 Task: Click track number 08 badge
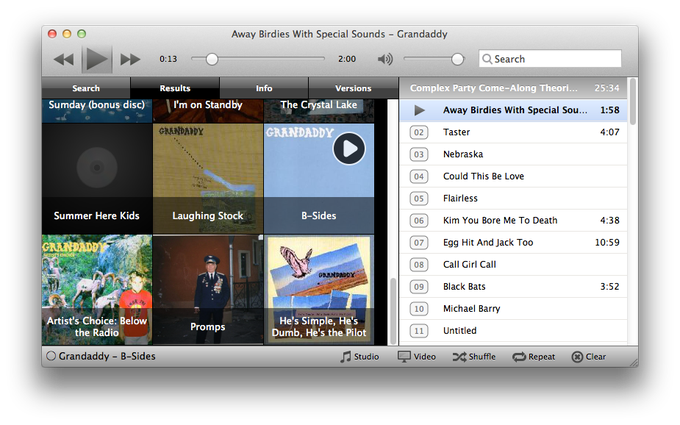tap(419, 265)
